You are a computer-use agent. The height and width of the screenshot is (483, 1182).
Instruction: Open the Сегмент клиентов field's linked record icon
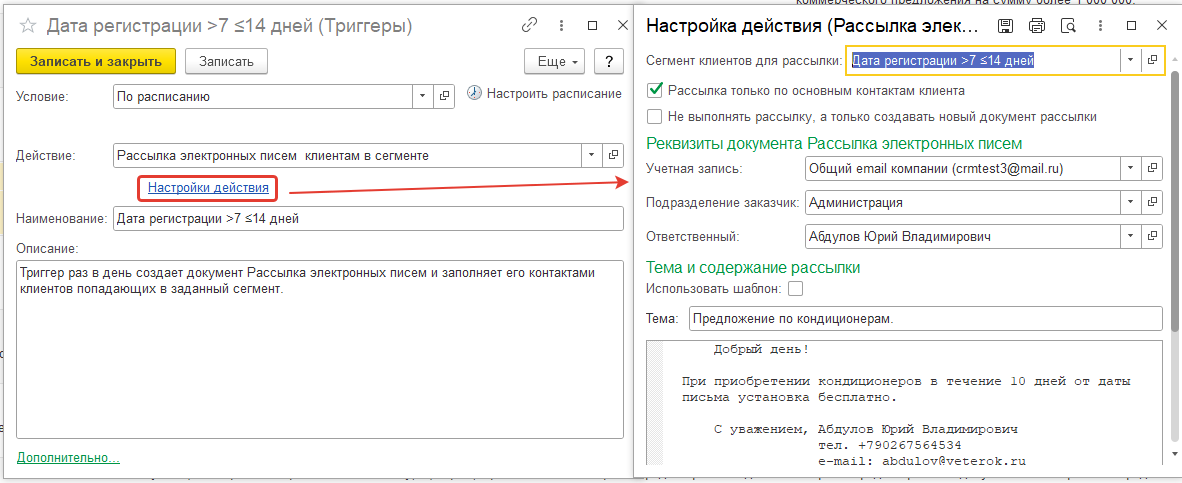(x=1152, y=61)
